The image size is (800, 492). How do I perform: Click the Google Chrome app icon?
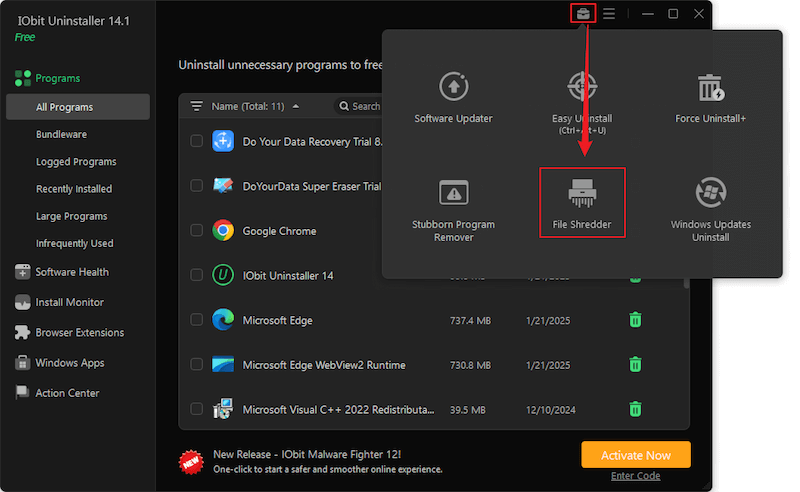(223, 230)
